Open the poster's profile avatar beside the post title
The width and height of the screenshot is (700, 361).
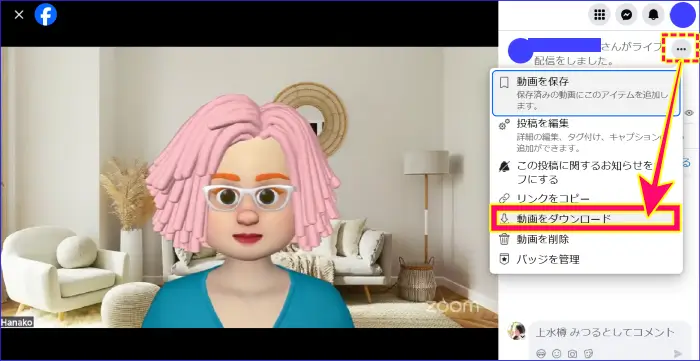(520, 50)
